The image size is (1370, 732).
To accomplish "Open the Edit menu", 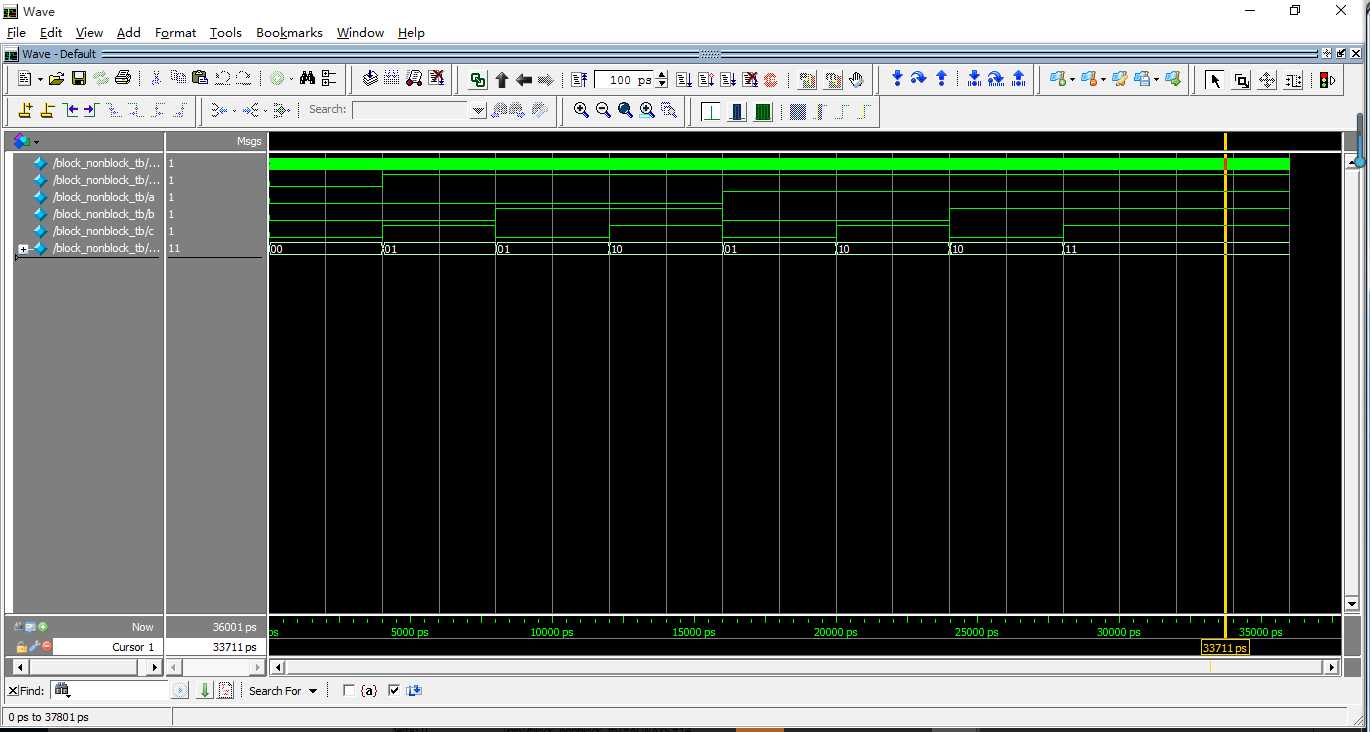I will click(x=51, y=32).
